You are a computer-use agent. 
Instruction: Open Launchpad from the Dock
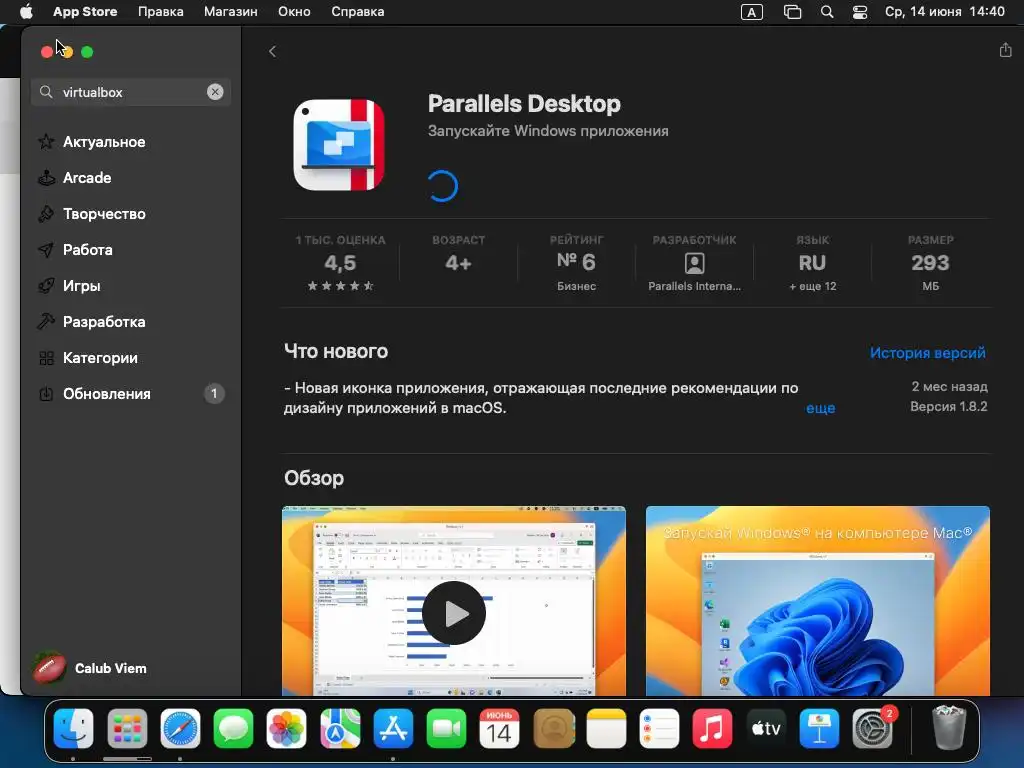pyautogui.click(x=127, y=728)
